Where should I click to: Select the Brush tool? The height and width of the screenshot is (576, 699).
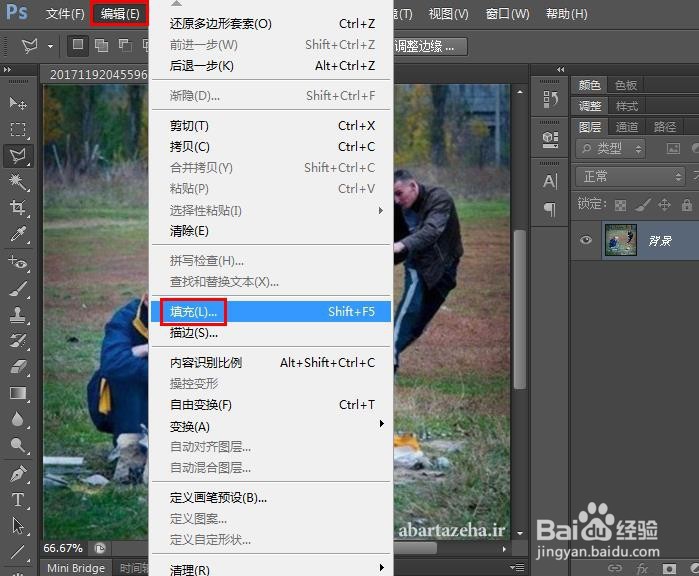coord(18,288)
